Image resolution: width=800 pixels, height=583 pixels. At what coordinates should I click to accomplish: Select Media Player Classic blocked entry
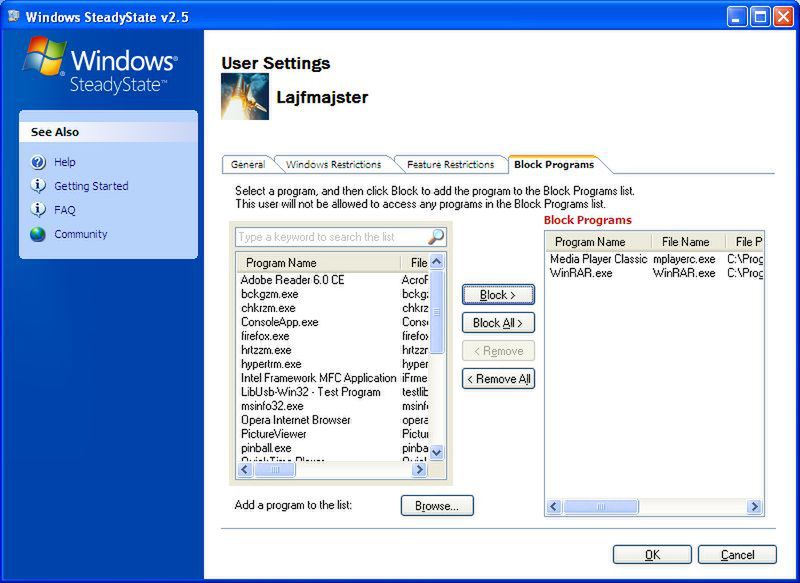click(x=655, y=259)
